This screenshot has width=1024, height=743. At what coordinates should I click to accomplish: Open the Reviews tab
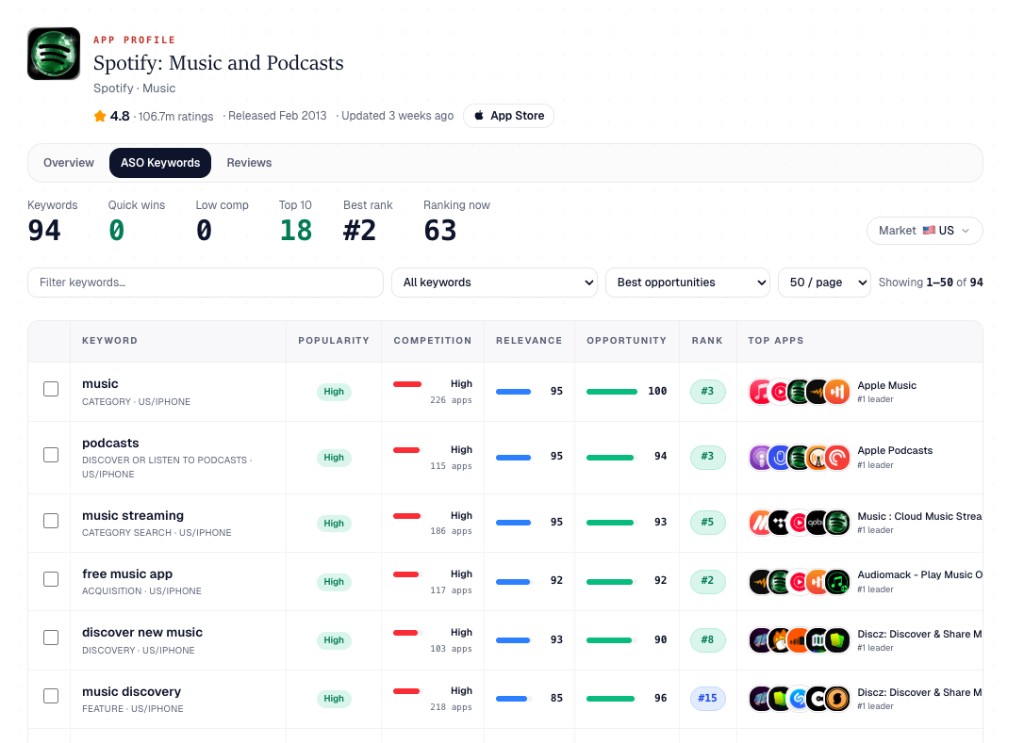[249, 163]
